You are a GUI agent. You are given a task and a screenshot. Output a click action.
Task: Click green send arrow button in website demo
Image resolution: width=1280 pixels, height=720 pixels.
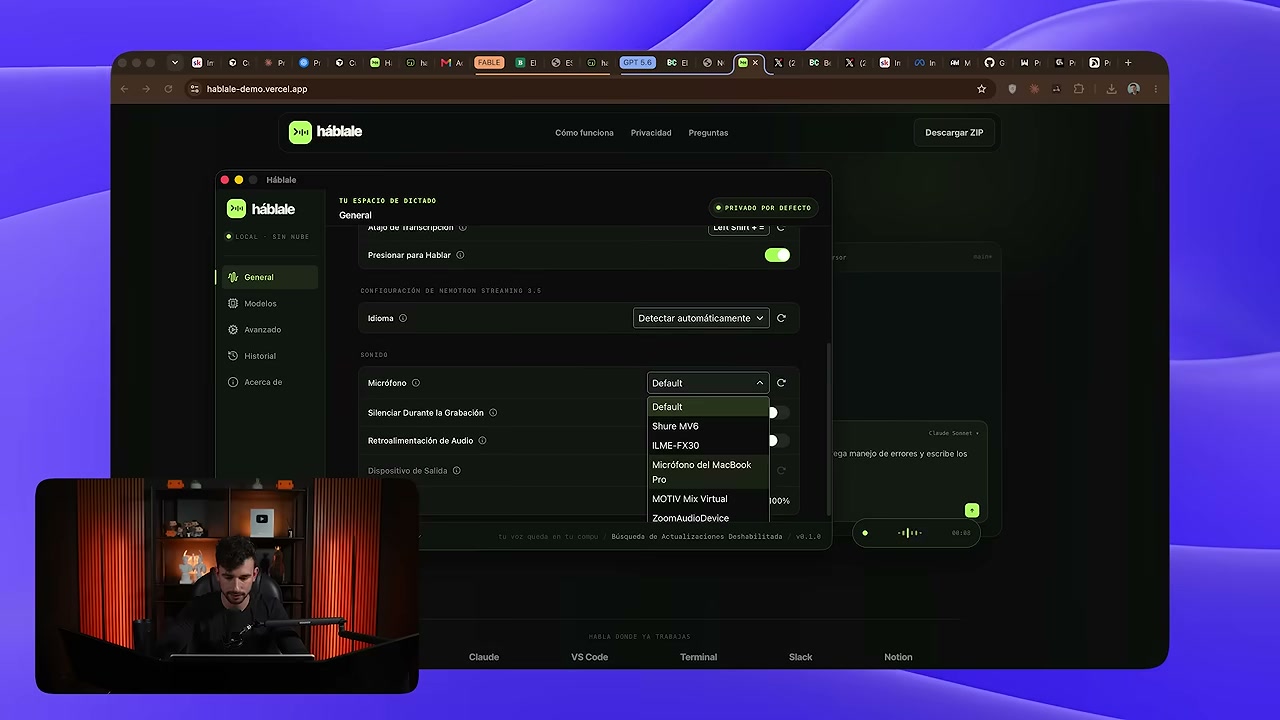pos(971,510)
